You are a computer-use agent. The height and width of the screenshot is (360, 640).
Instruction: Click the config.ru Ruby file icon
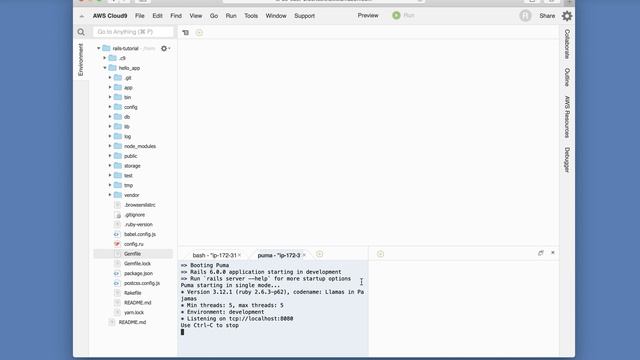coord(117,244)
